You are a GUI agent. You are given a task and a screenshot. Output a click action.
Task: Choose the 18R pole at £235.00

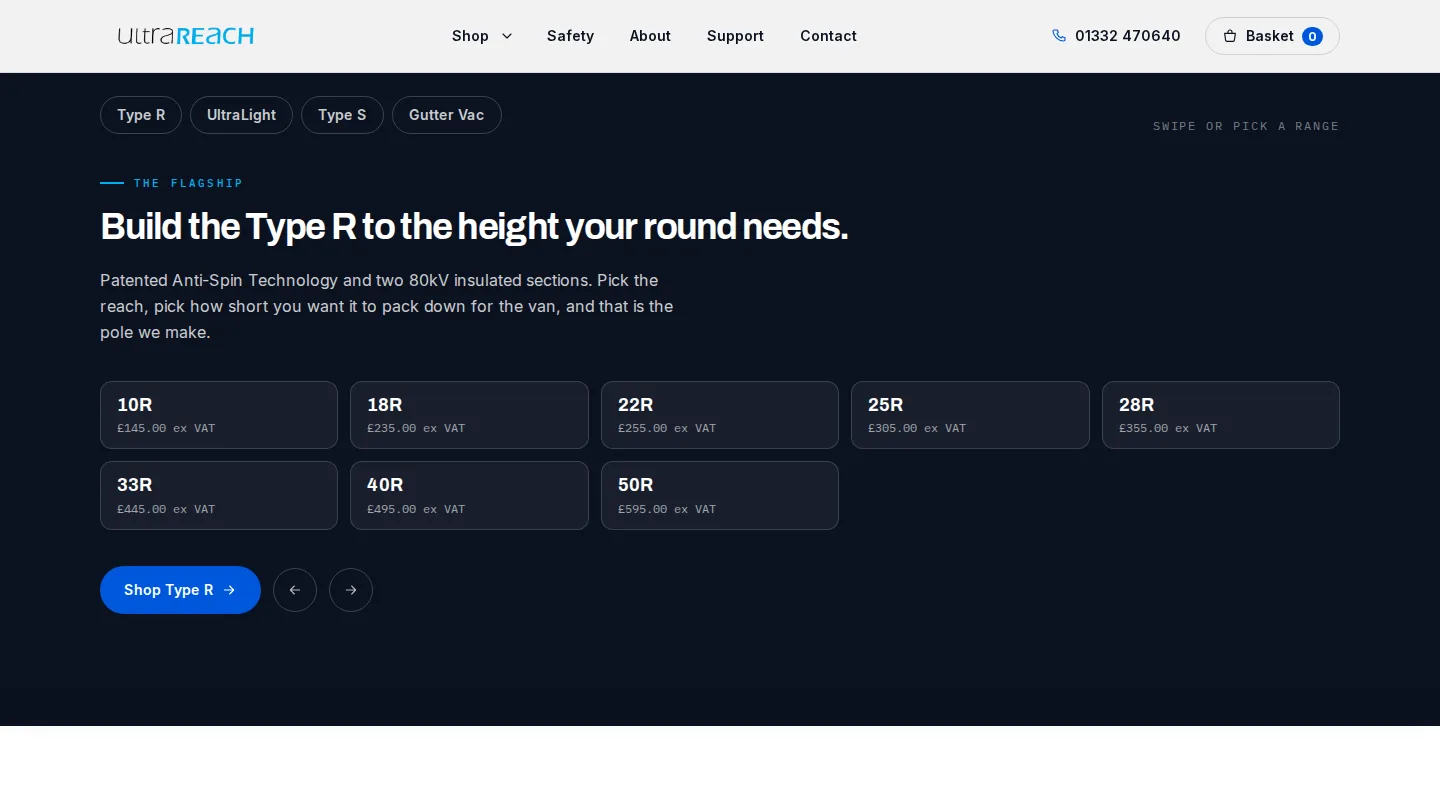(469, 415)
